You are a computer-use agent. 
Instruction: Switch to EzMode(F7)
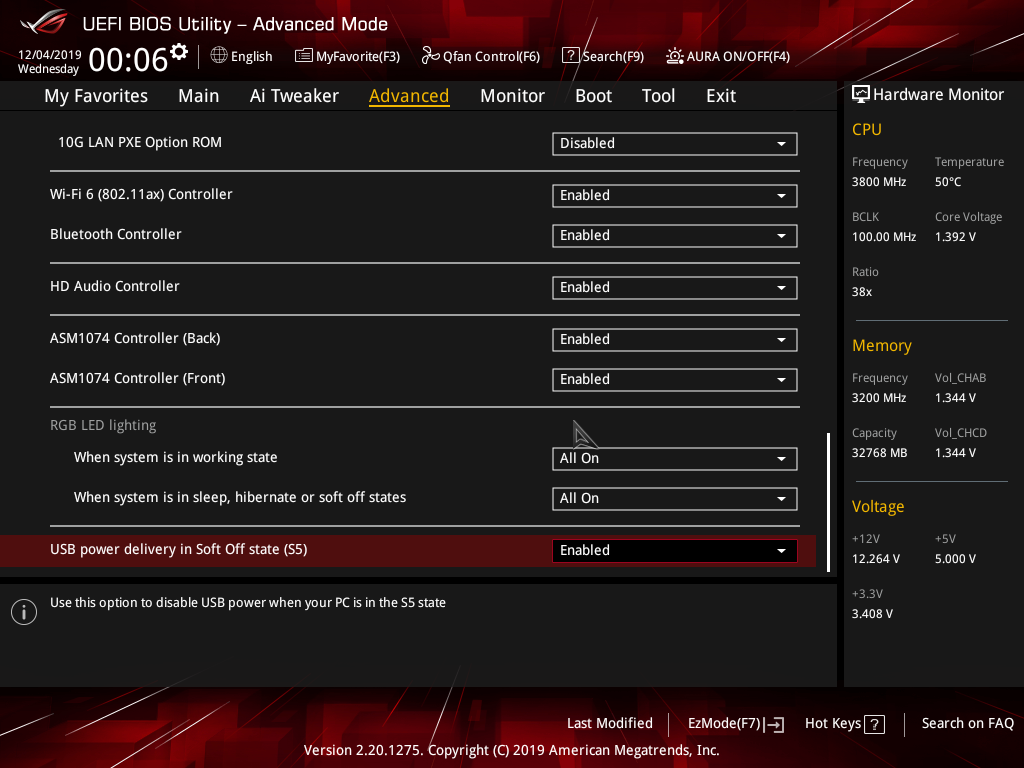pyautogui.click(x=736, y=724)
